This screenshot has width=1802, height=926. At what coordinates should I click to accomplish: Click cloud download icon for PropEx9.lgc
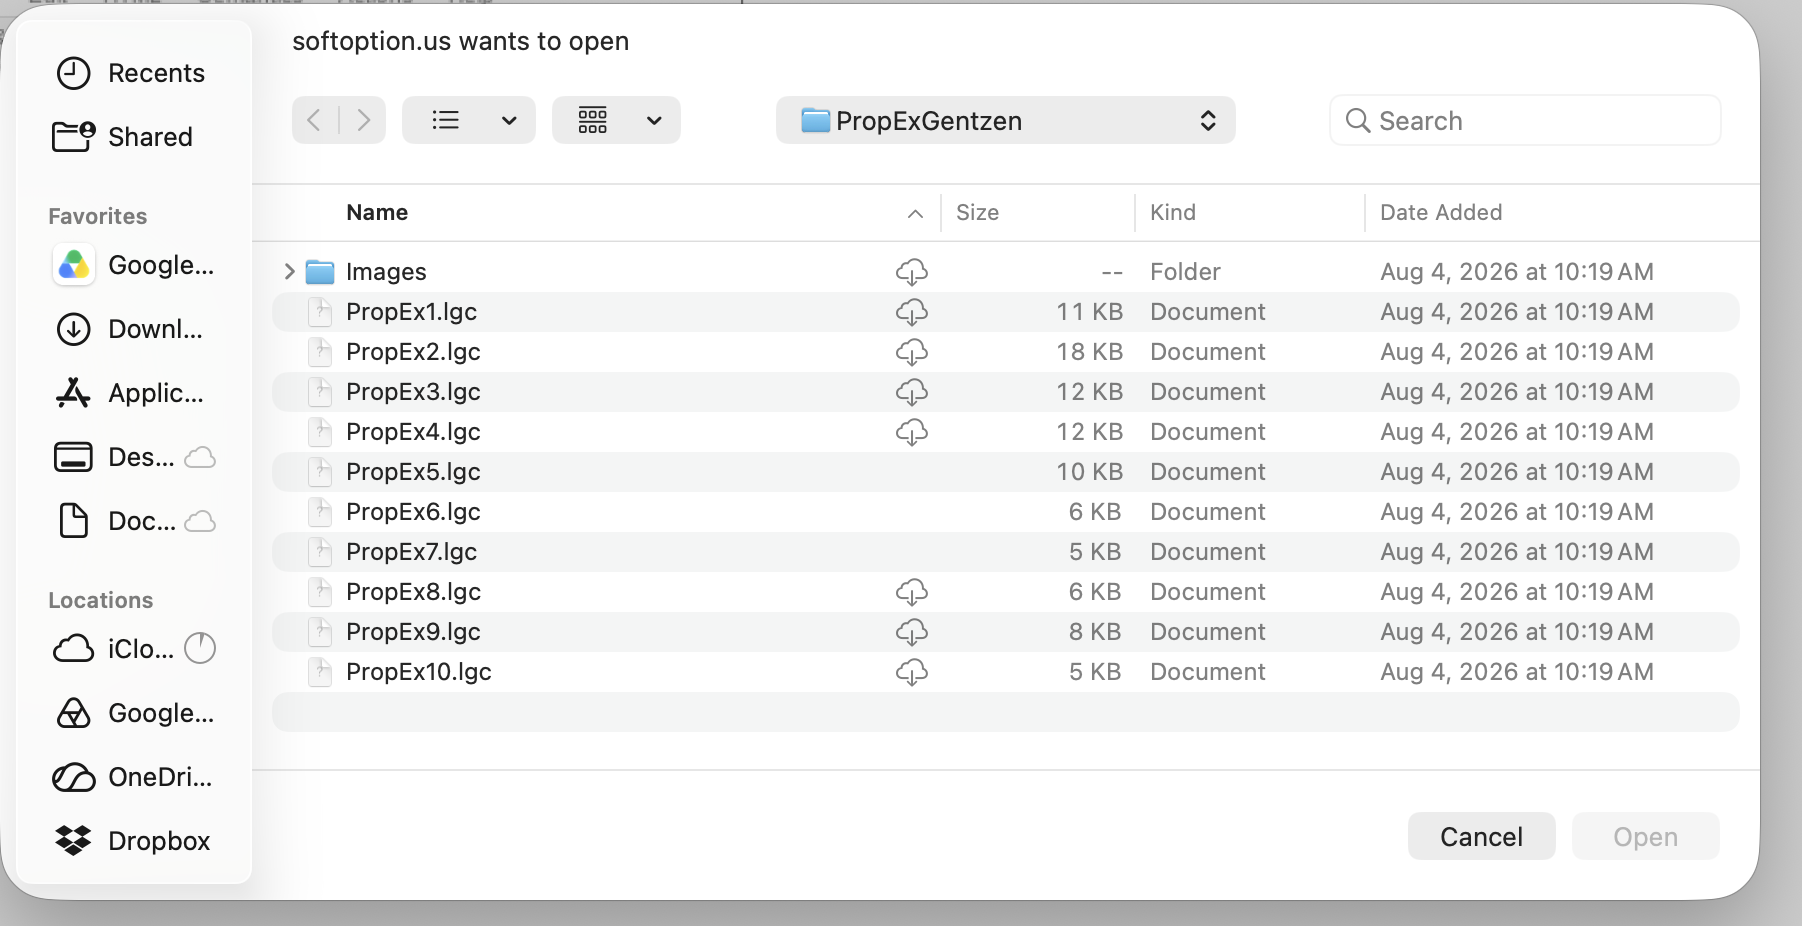pos(911,632)
